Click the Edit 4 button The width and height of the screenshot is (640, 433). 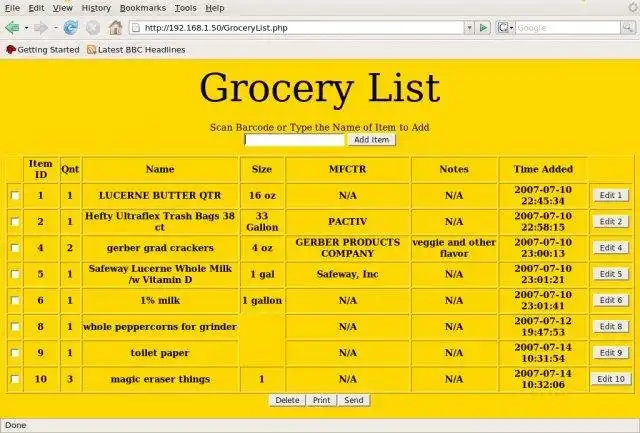(x=611, y=248)
